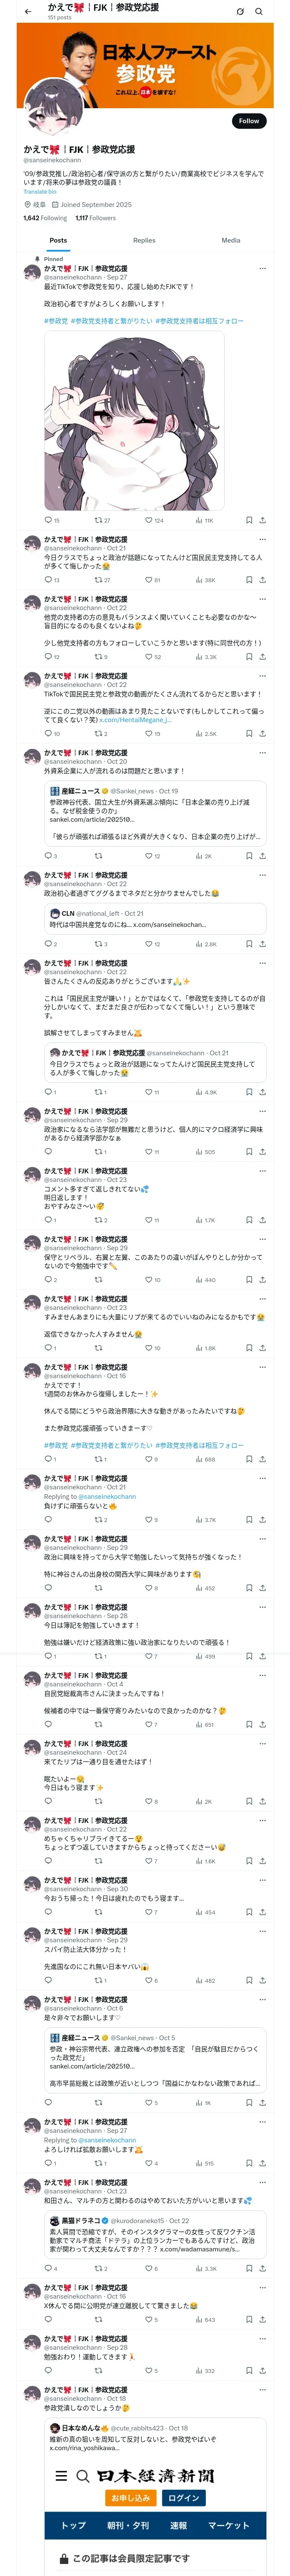This screenshot has width=290, height=2576.
Task: Switch to the Media tab
Action: pos(231,240)
